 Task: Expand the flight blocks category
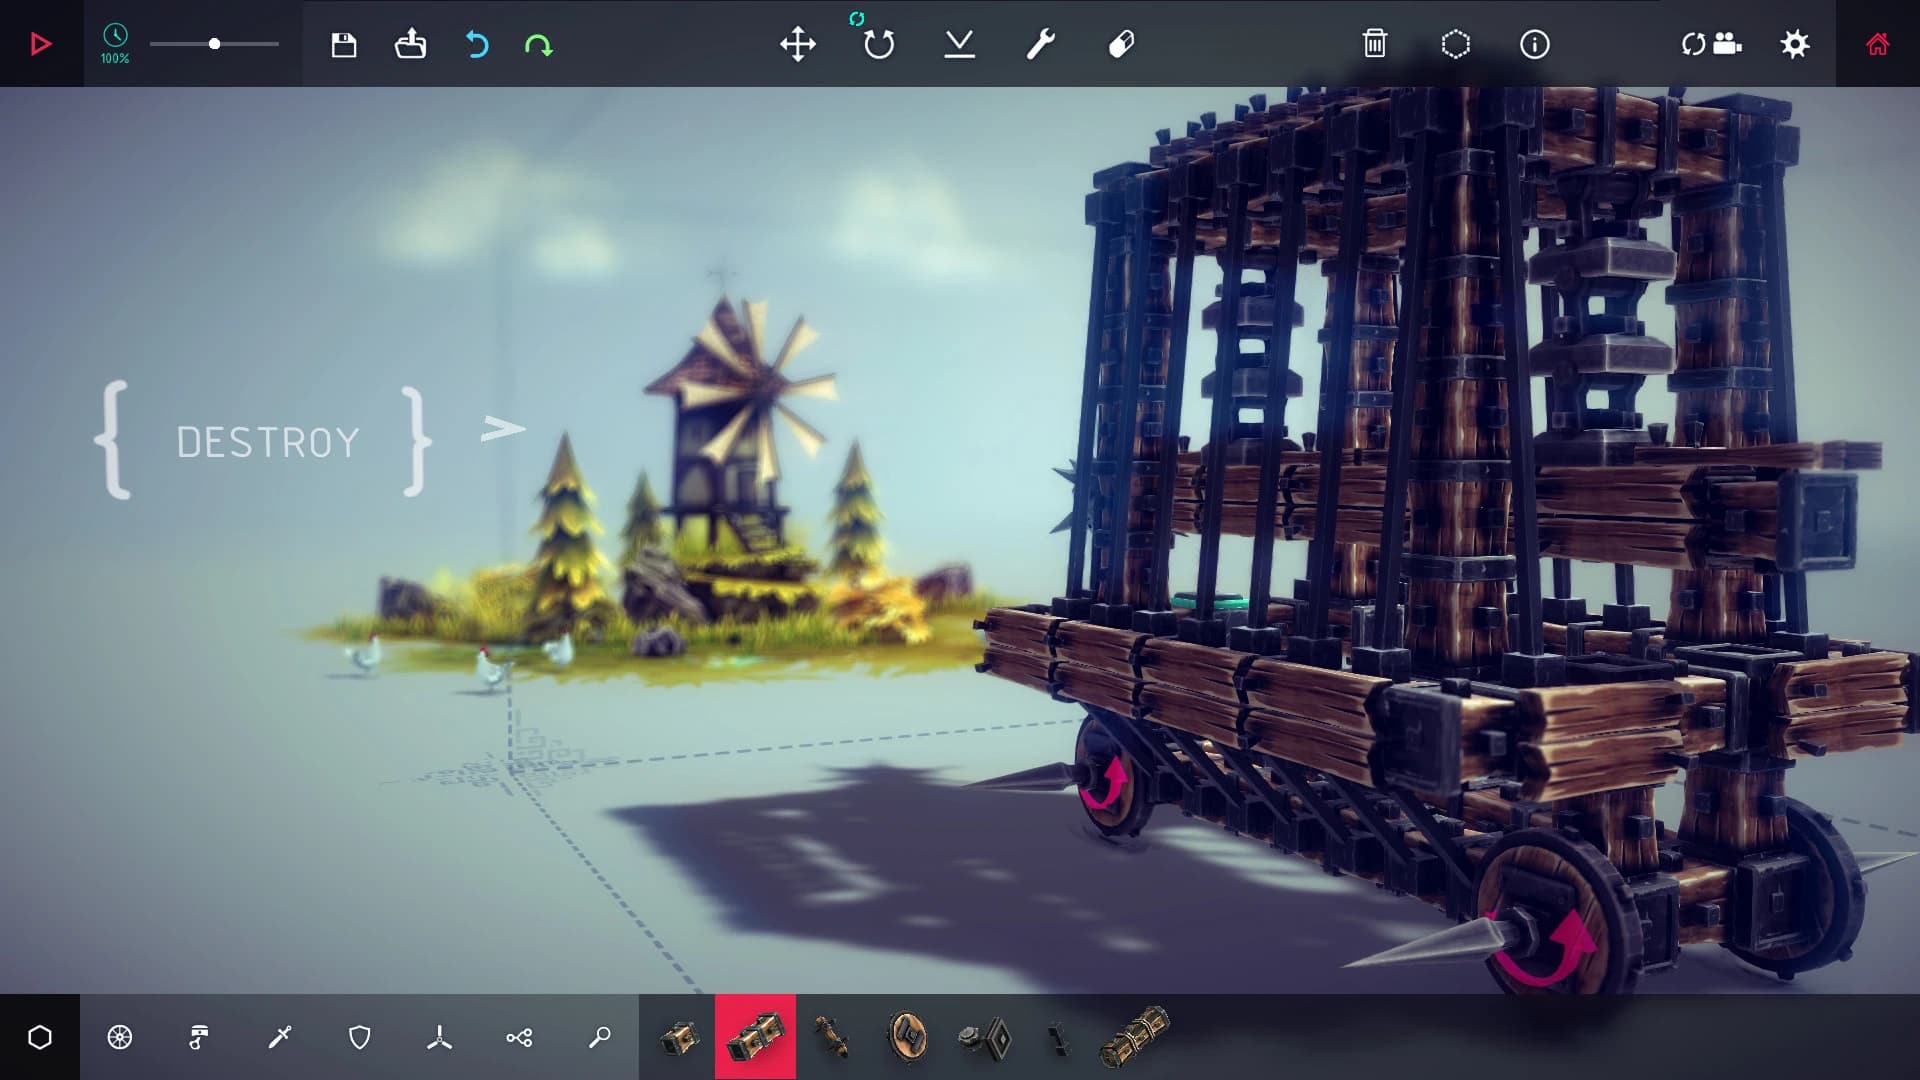[440, 1037]
